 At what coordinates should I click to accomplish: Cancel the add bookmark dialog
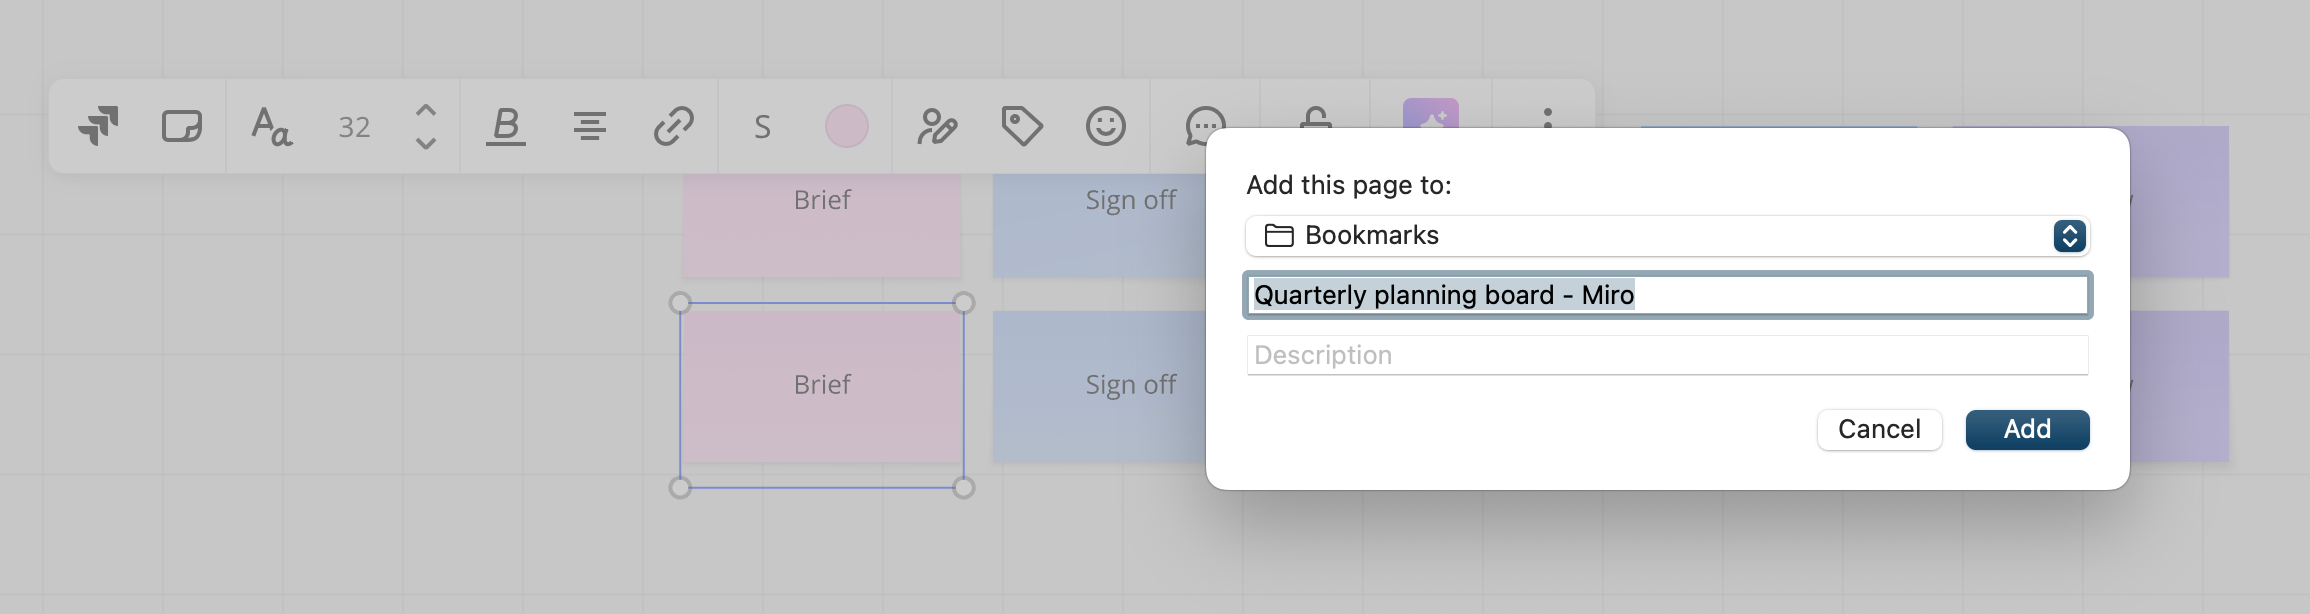pos(1880,430)
